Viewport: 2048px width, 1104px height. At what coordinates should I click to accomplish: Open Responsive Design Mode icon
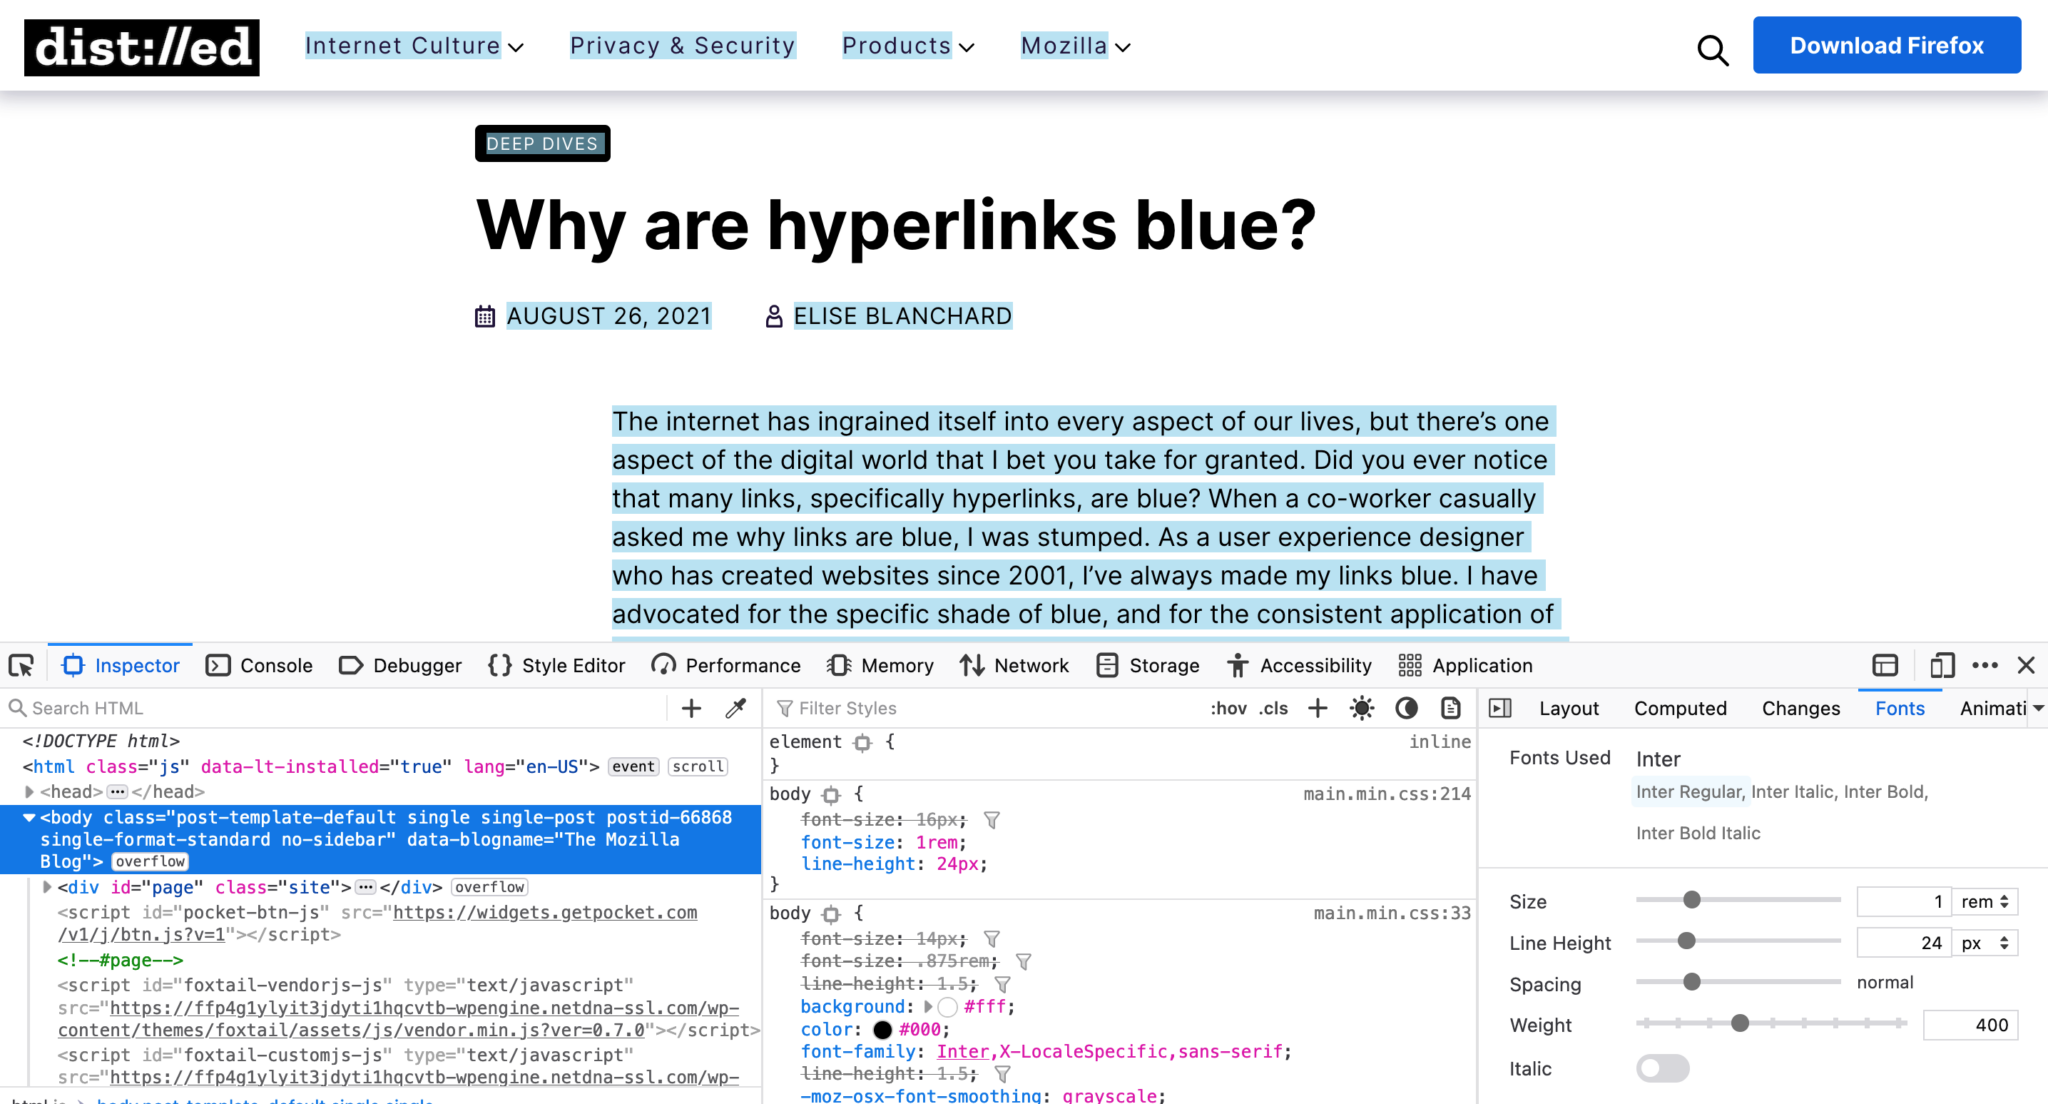(1942, 665)
